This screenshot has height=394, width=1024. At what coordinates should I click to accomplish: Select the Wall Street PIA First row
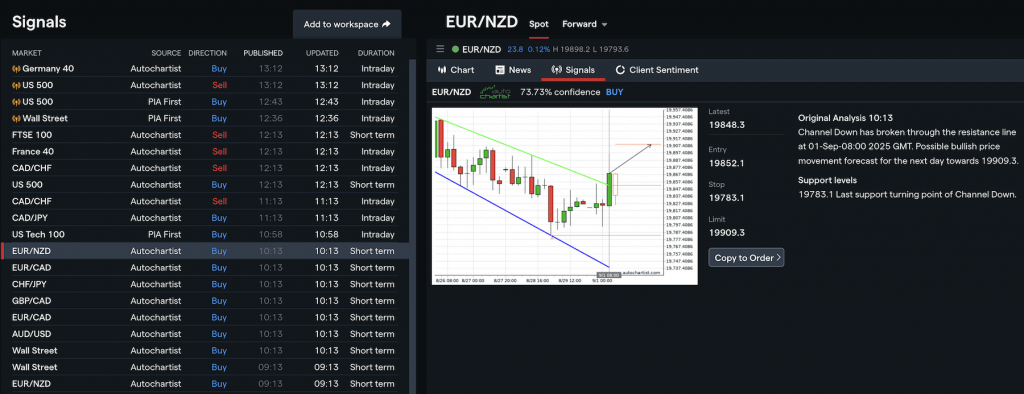[203, 118]
